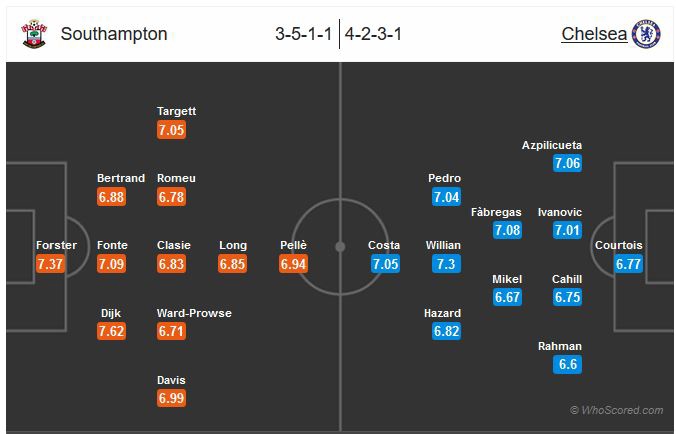
Task: Select Pellè's 6.94 rating badge
Action: (294, 264)
